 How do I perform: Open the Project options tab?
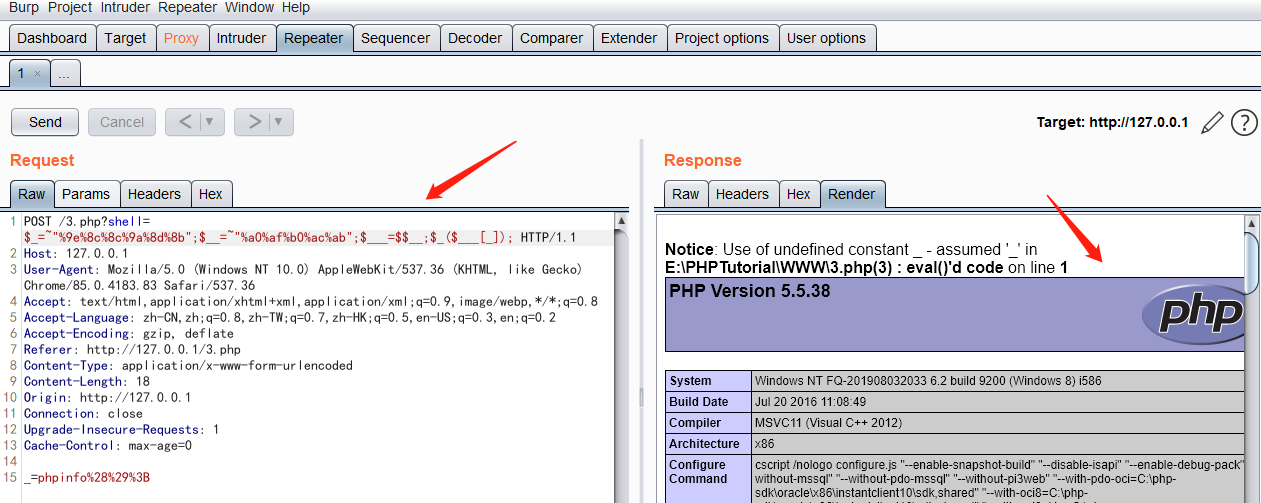pyautogui.click(x=722, y=38)
